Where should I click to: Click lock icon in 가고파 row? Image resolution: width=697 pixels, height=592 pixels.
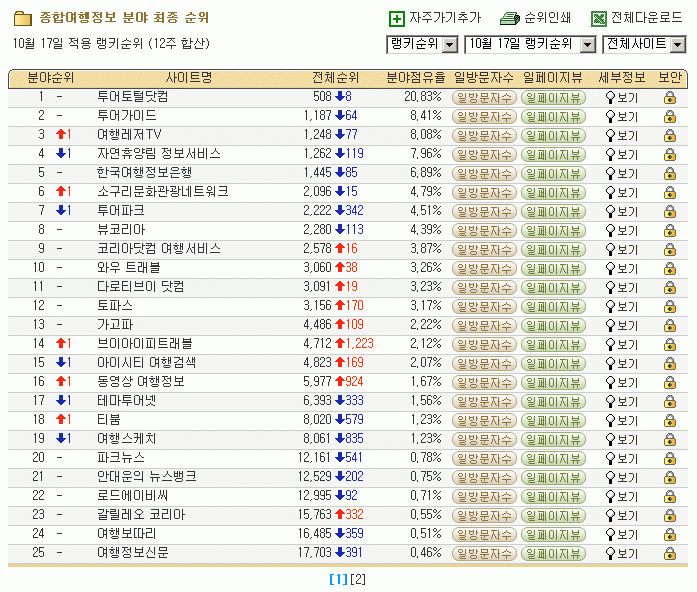(670, 326)
